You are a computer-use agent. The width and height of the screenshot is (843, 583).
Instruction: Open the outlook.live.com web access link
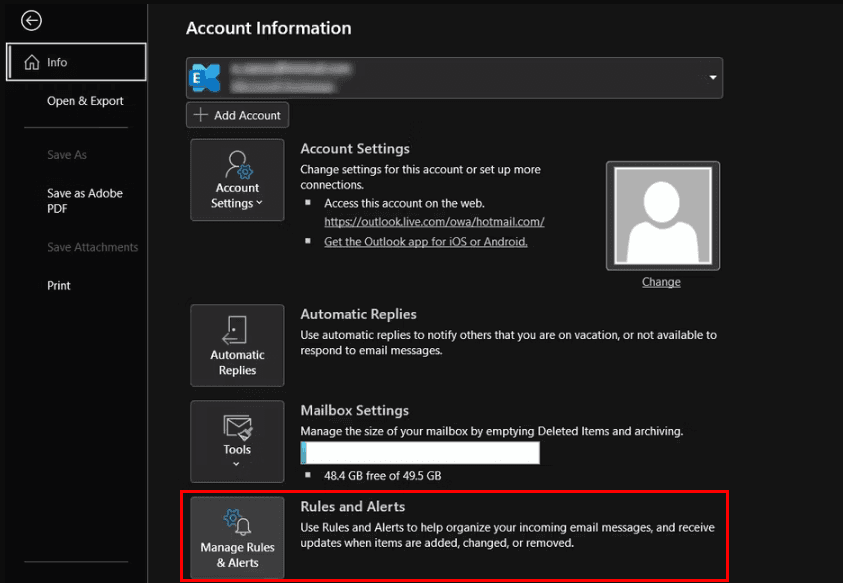click(x=434, y=222)
